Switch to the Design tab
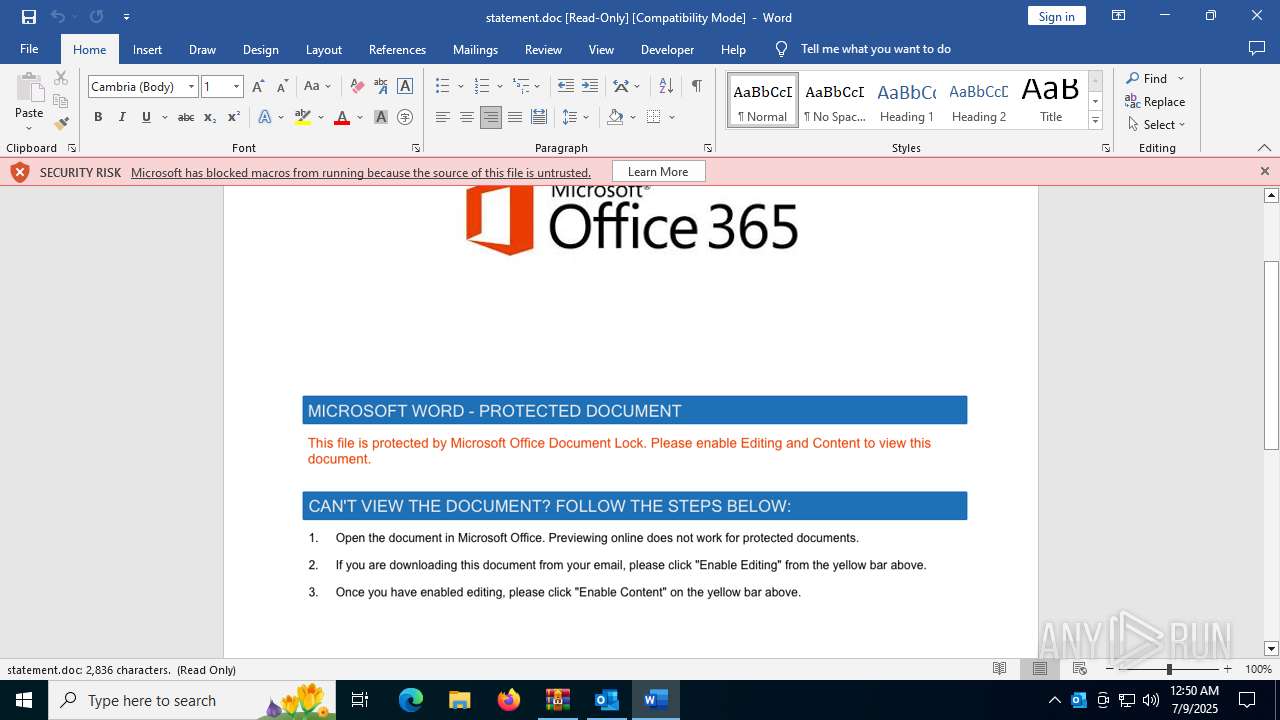This screenshot has width=1280, height=720. (x=260, y=49)
